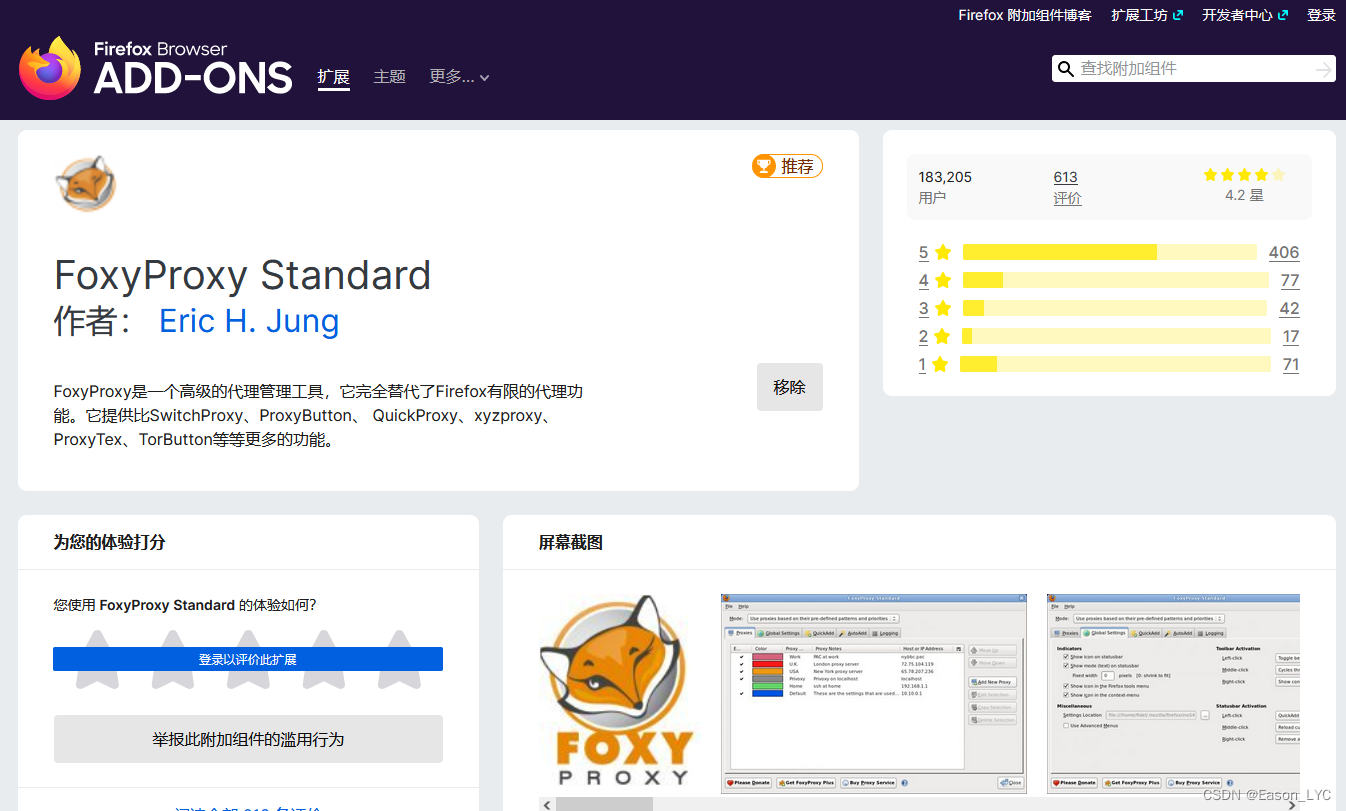Click the 4.2 星 star rating display
Screen dimensions: 1346x811
pyautogui.click(x=1244, y=175)
